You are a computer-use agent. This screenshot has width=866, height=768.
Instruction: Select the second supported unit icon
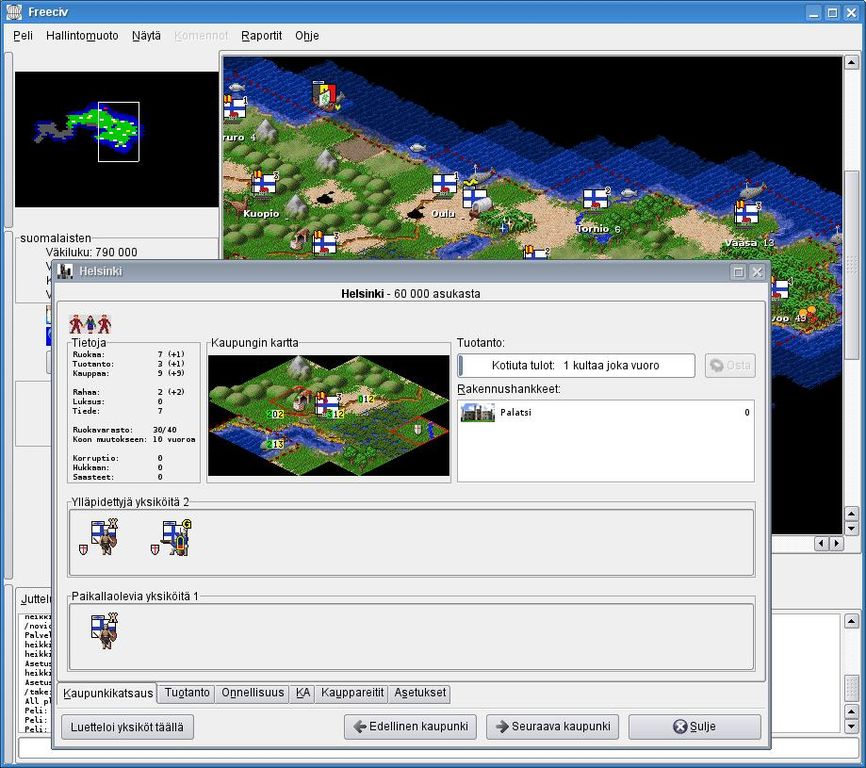(x=175, y=538)
